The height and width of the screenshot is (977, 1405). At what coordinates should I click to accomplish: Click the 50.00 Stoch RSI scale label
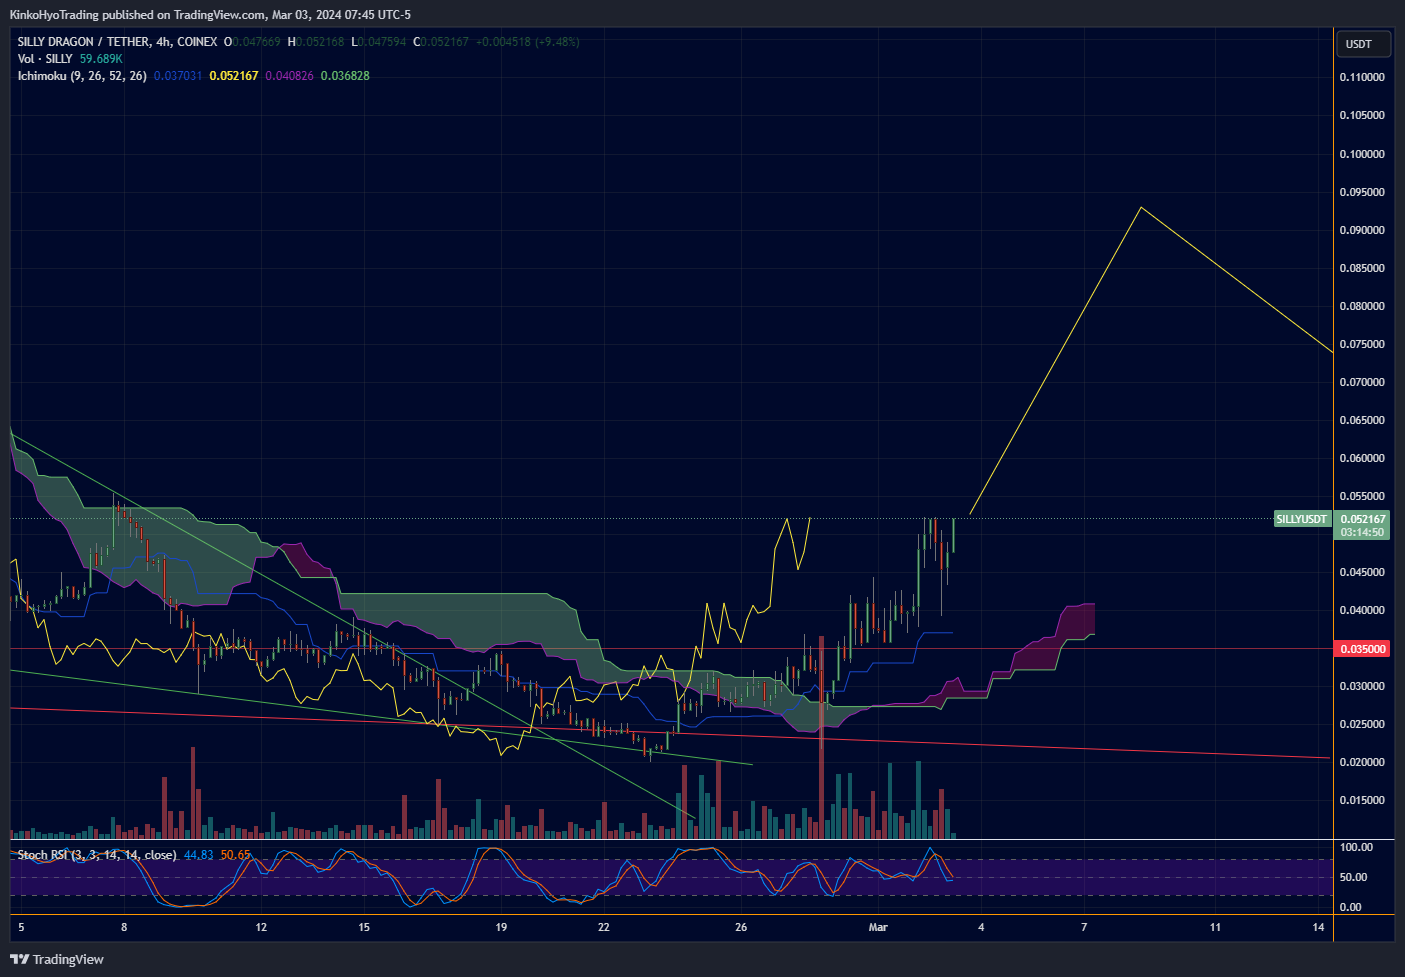1353,877
